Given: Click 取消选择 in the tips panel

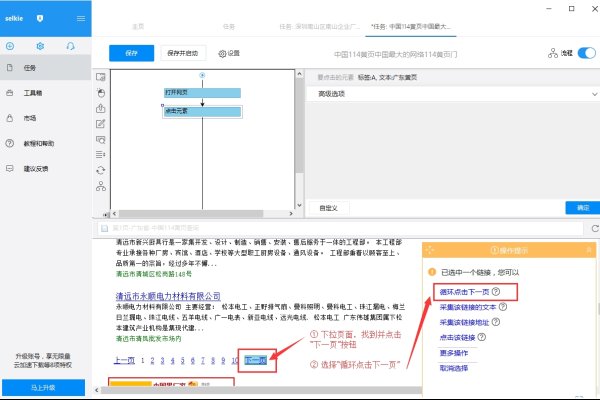Looking at the screenshot, I should click(x=453, y=368).
